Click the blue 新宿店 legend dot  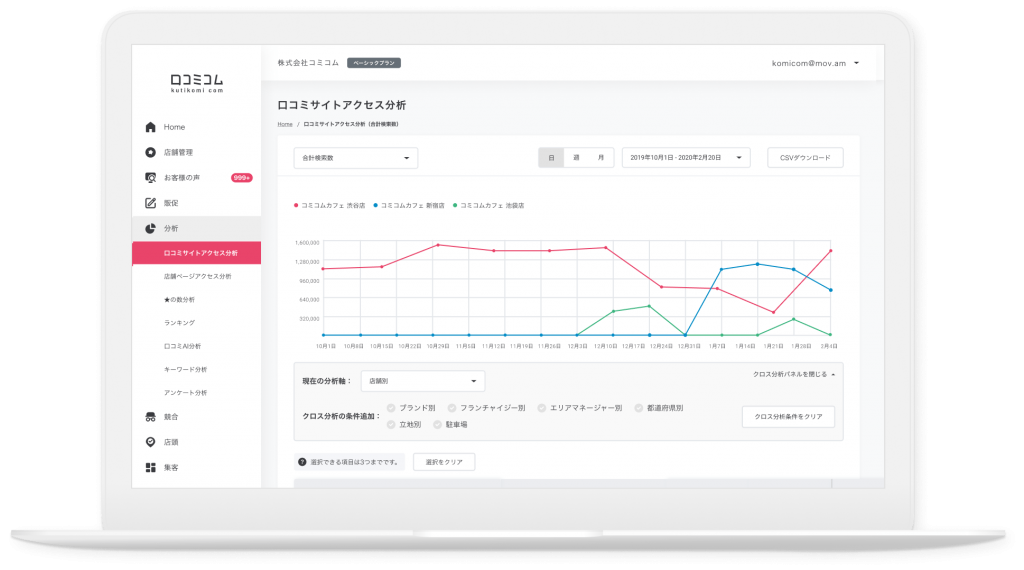376,205
